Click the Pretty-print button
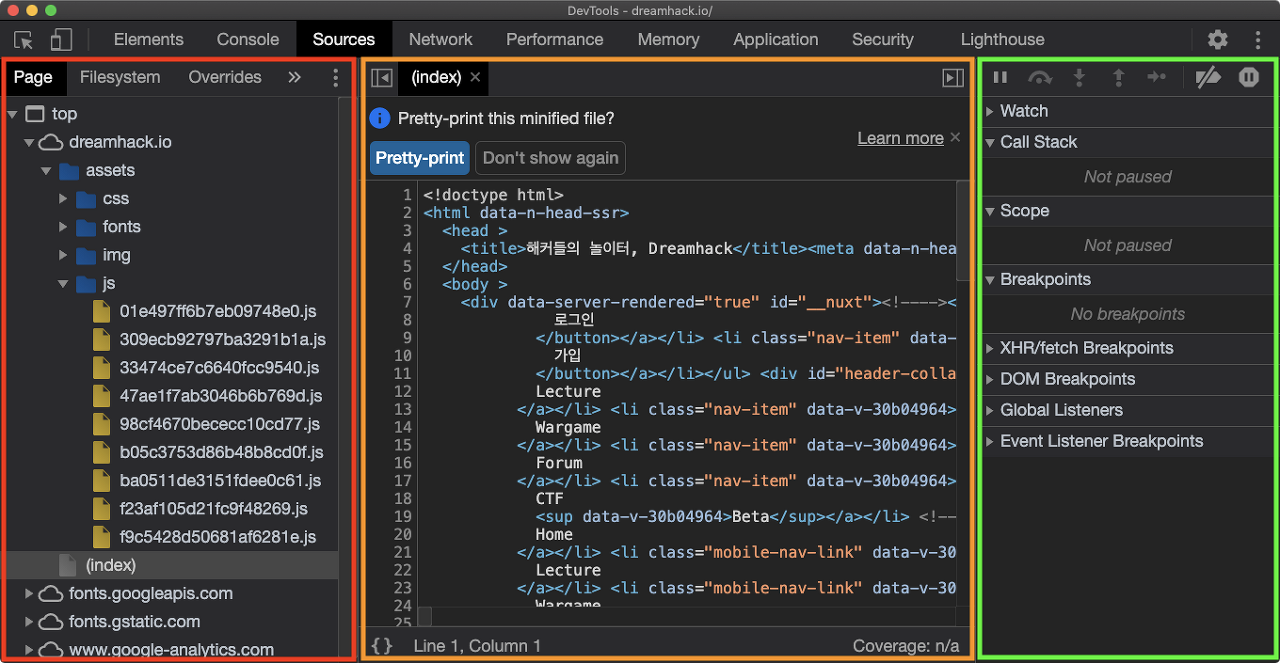This screenshot has height=663, width=1280. pos(420,158)
